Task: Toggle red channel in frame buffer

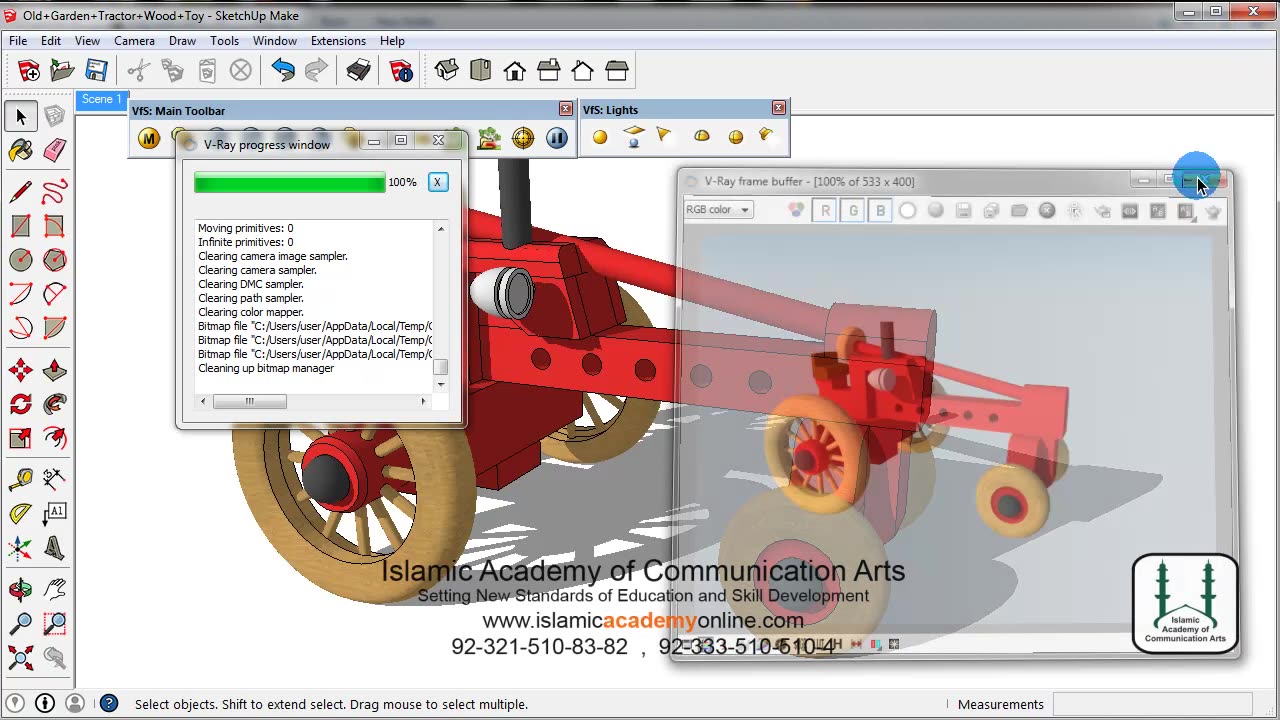Action: [x=825, y=210]
